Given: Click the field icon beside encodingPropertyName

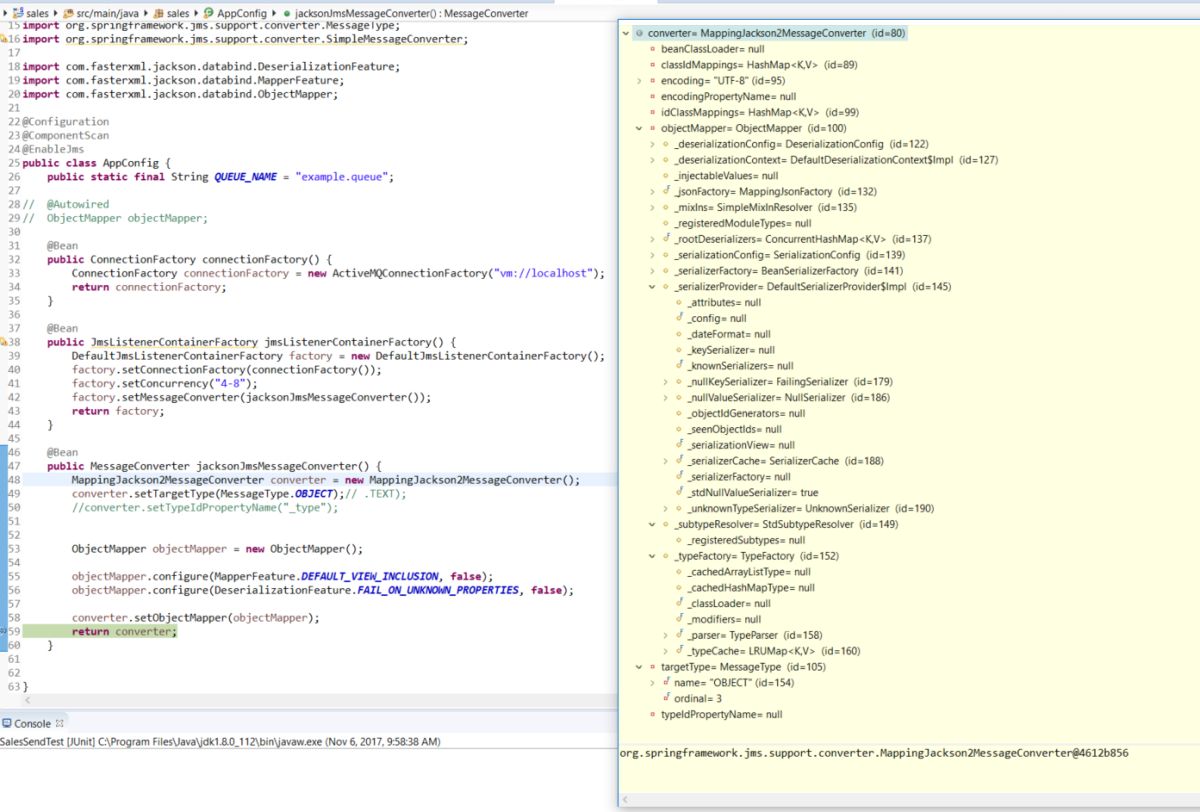Looking at the screenshot, I should (x=653, y=97).
